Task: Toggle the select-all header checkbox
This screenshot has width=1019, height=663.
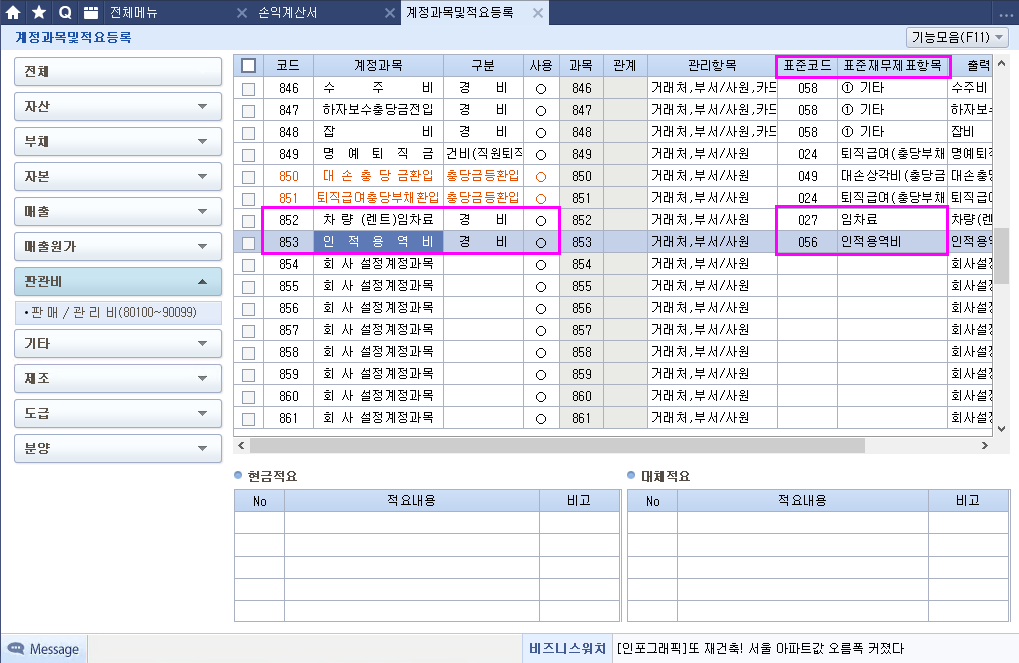Action: (248, 66)
